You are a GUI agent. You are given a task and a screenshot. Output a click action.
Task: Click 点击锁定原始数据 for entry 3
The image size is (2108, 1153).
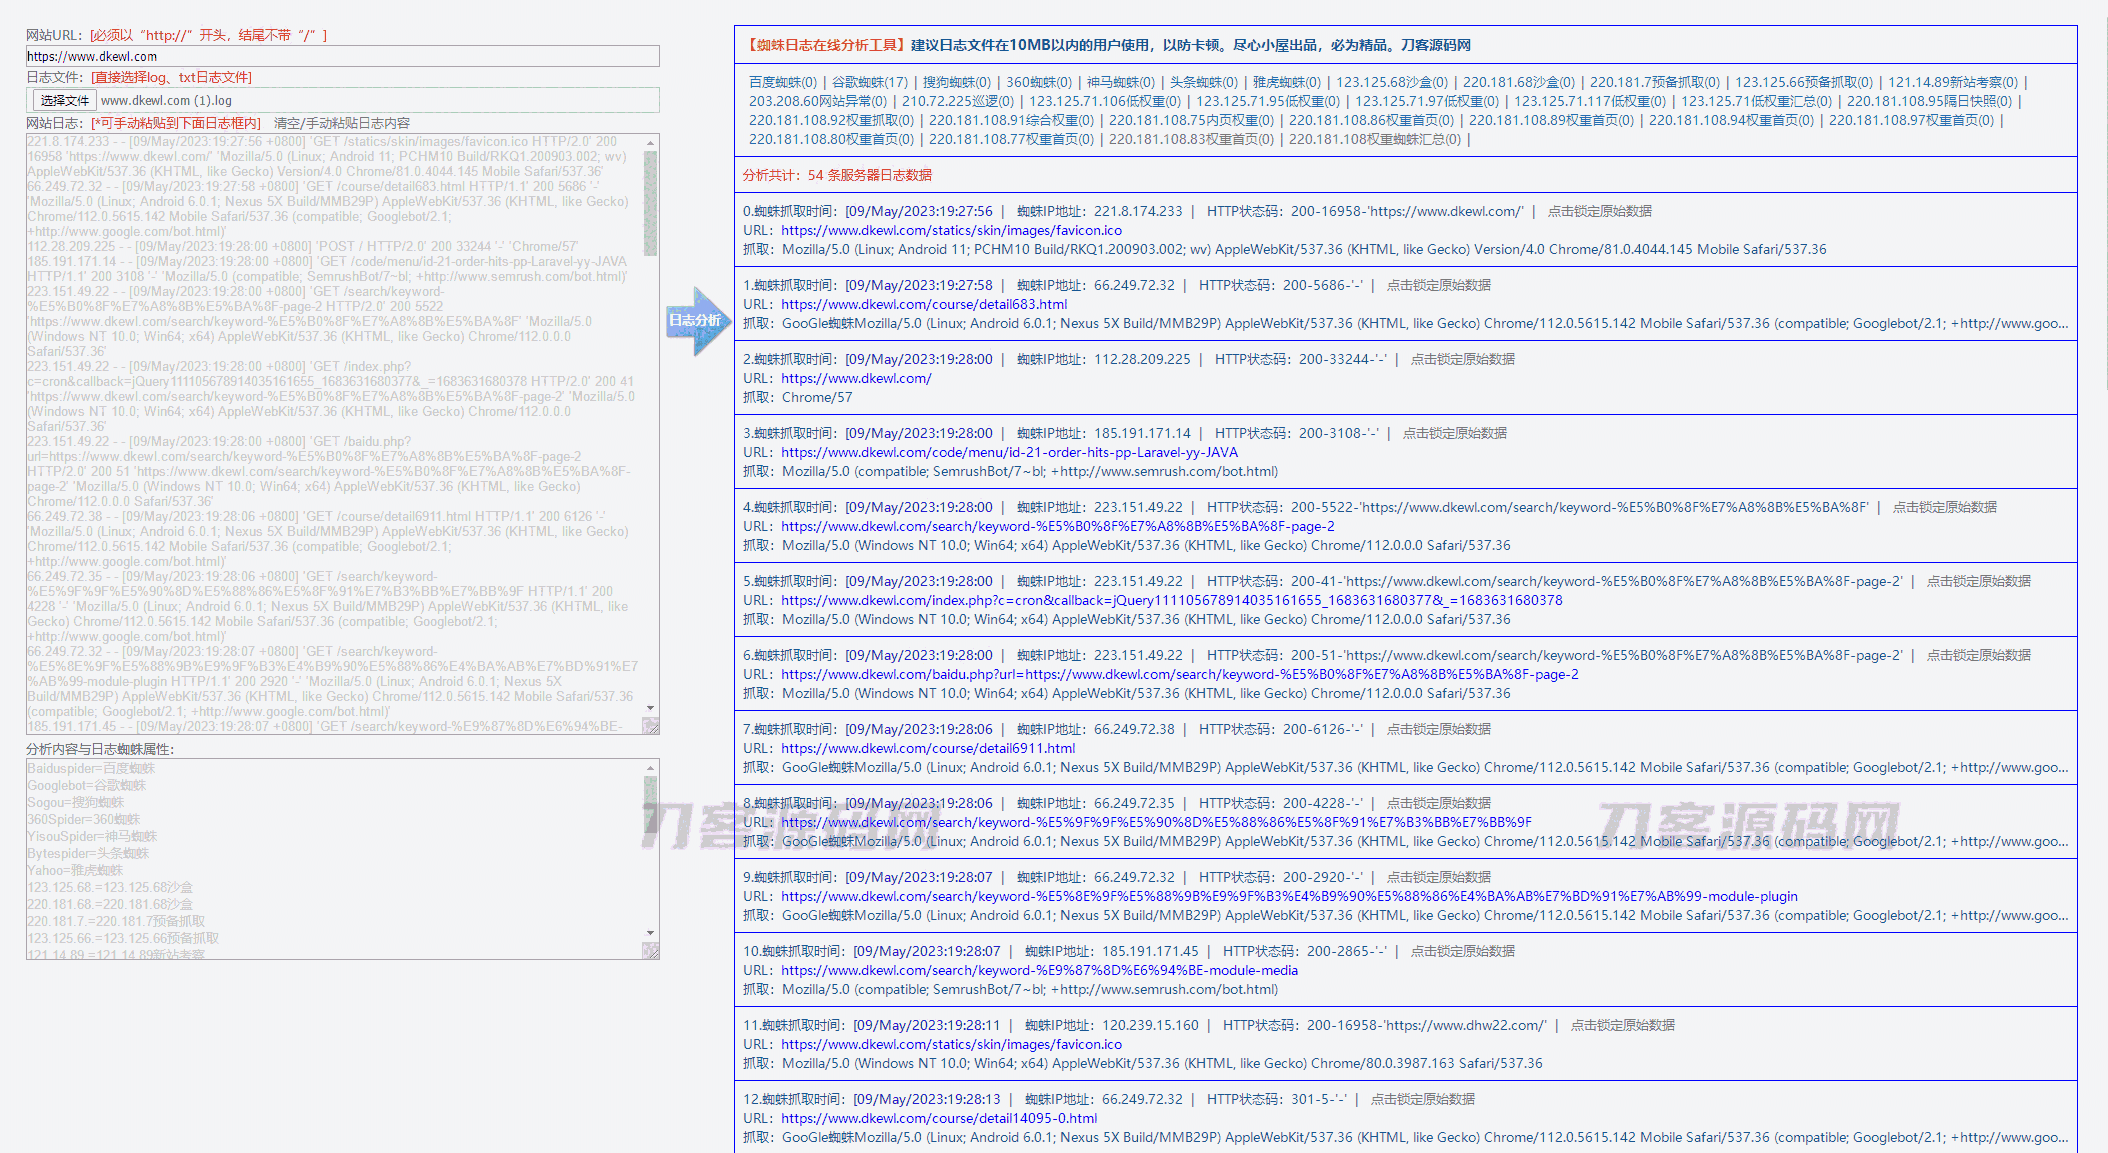tap(1454, 433)
